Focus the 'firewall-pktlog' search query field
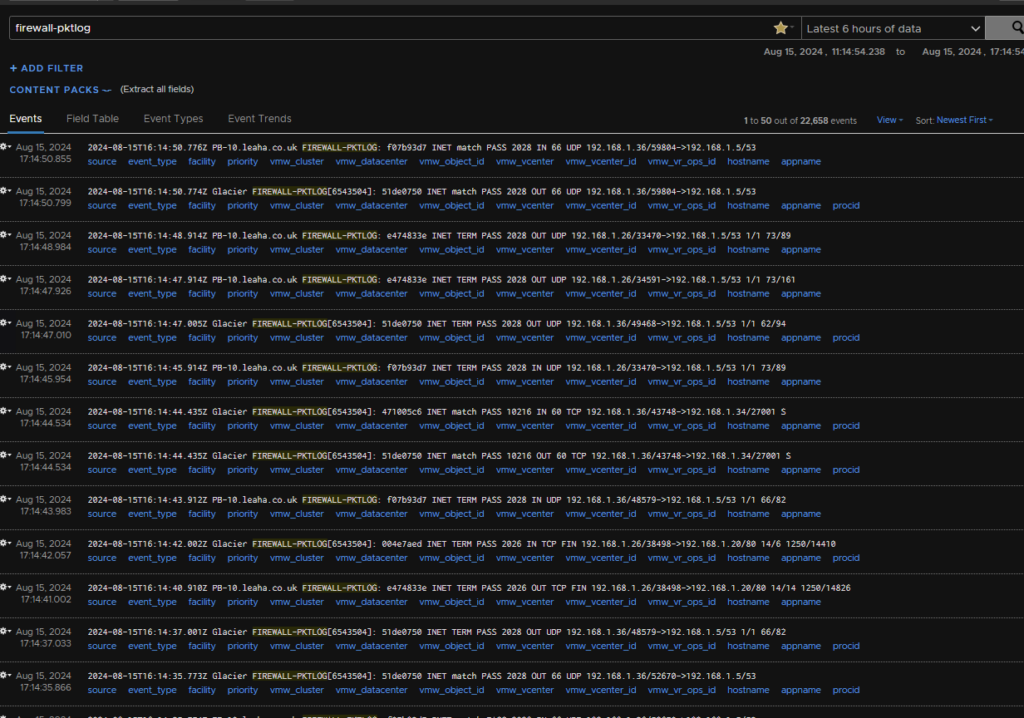This screenshot has width=1024, height=718. [392, 28]
